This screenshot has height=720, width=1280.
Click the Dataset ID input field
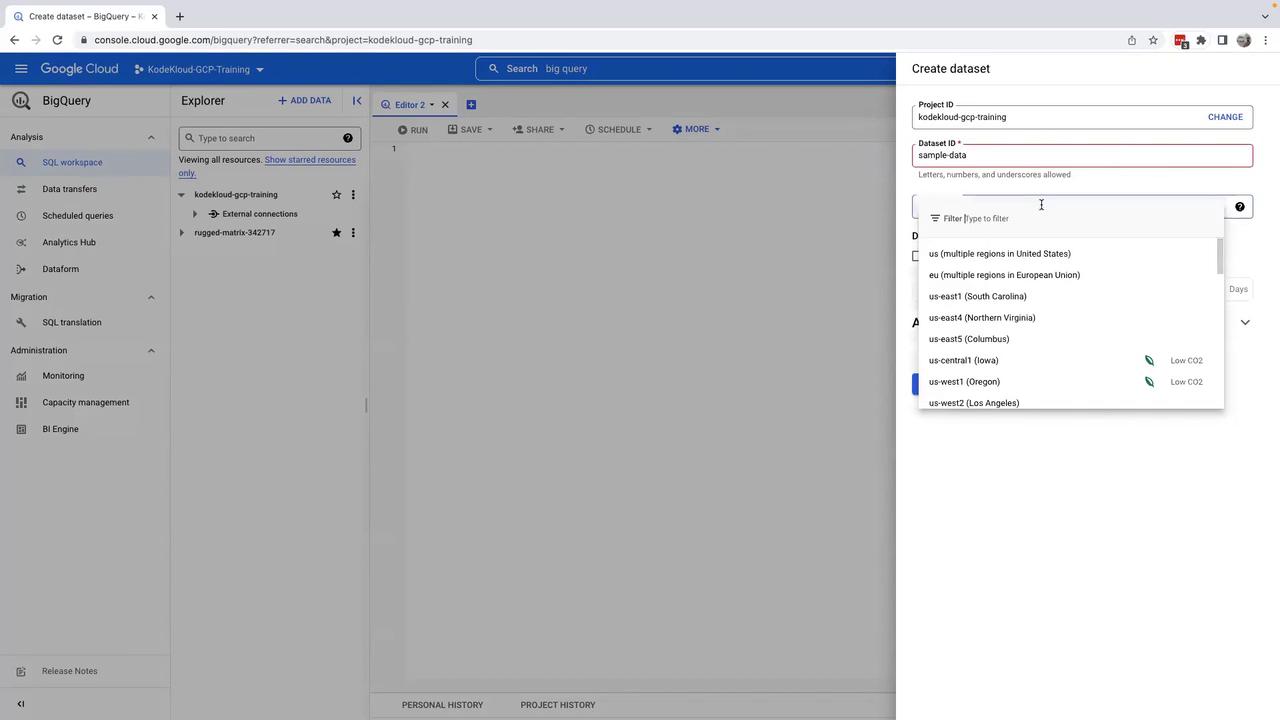click(1082, 155)
